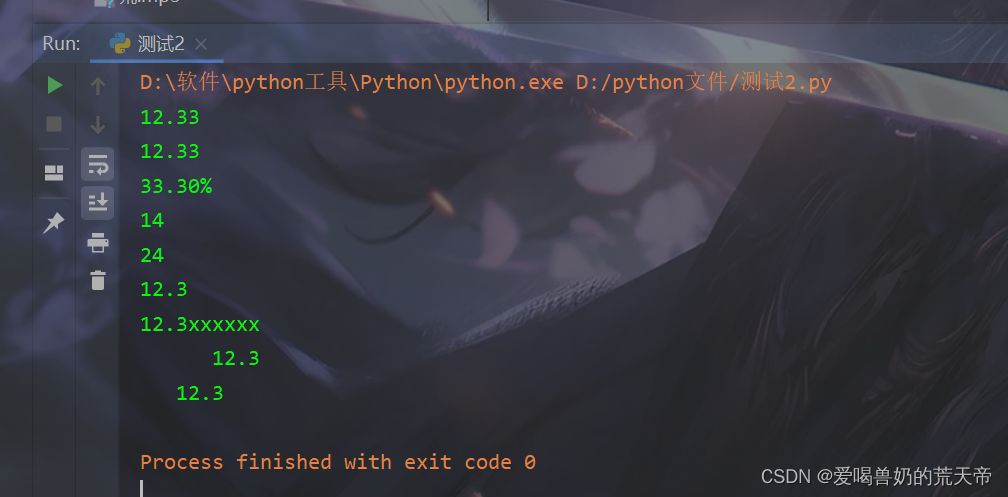1008x497 pixels.
Task: Print console output with printer icon
Action: (x=98, y=242)
